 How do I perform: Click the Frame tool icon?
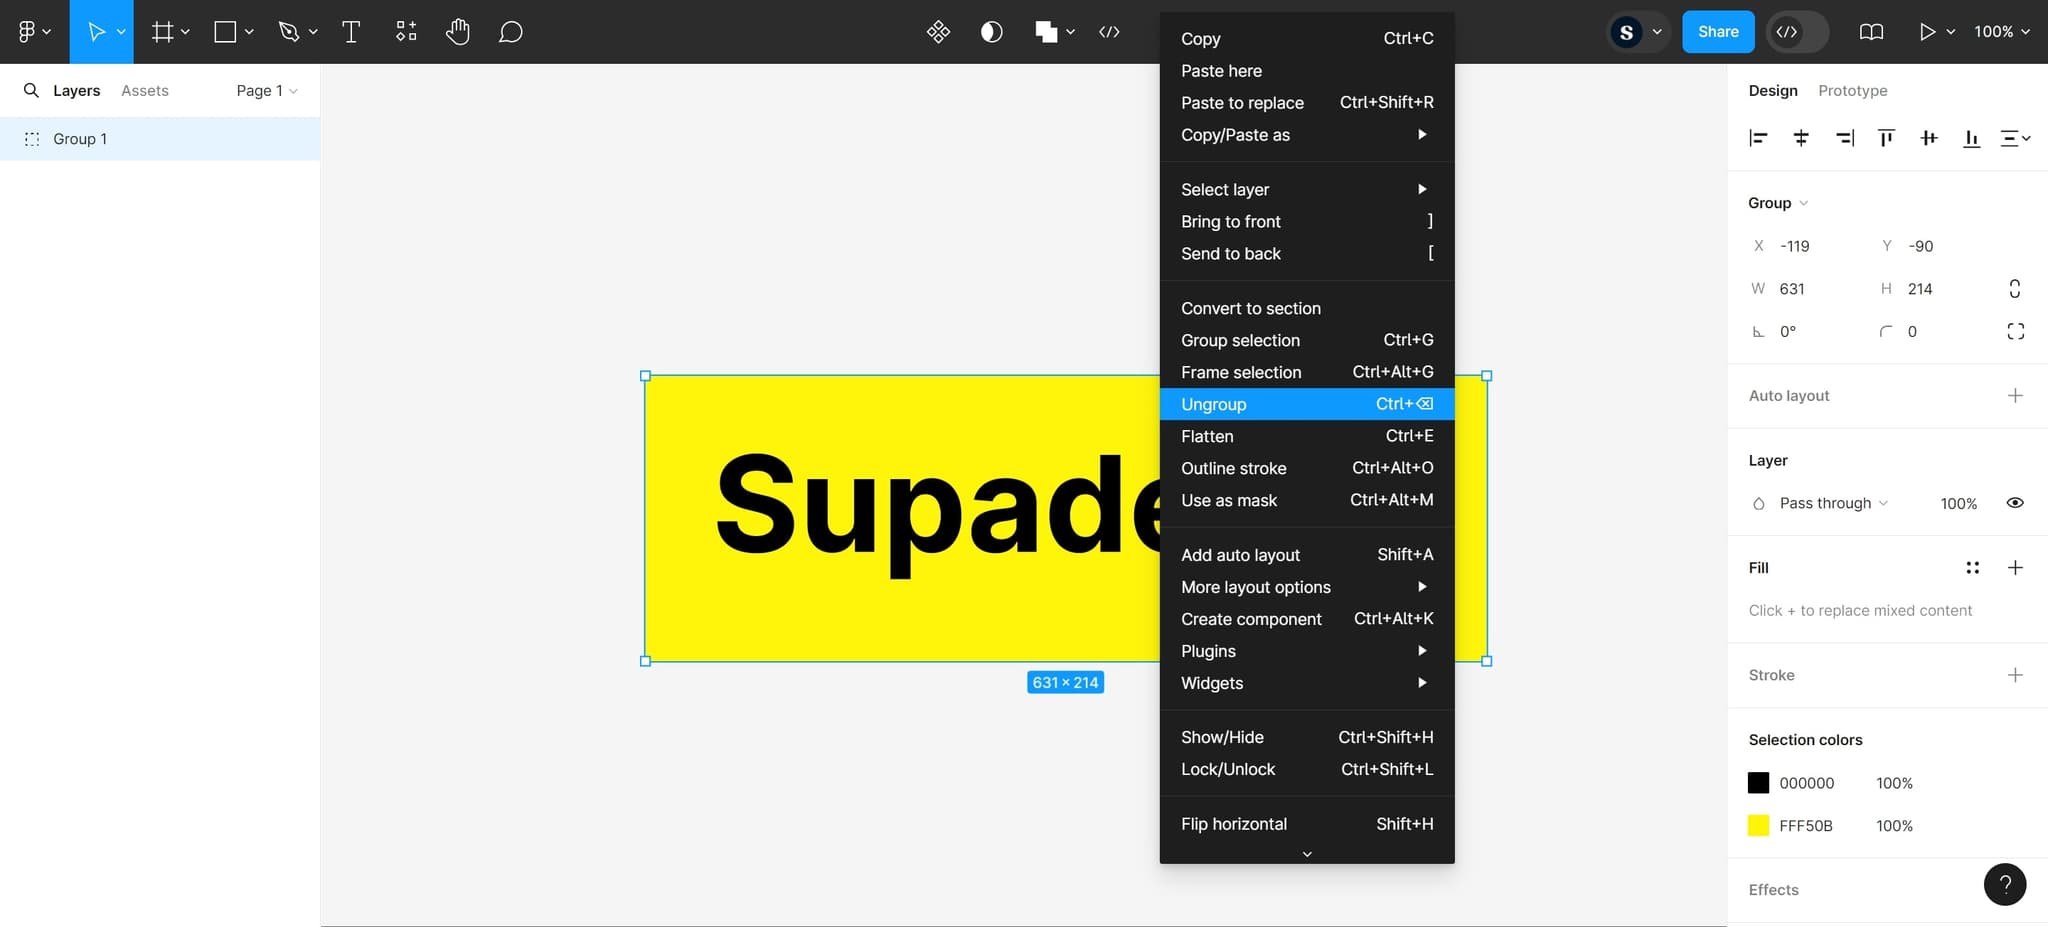click(162, 32)
